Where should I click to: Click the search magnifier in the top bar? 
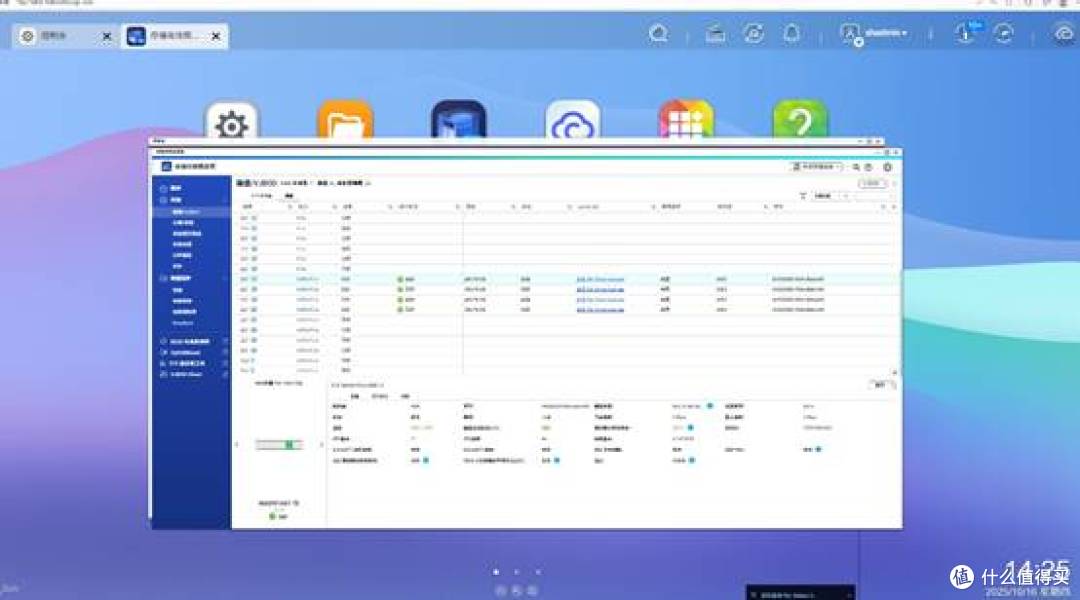658,33
